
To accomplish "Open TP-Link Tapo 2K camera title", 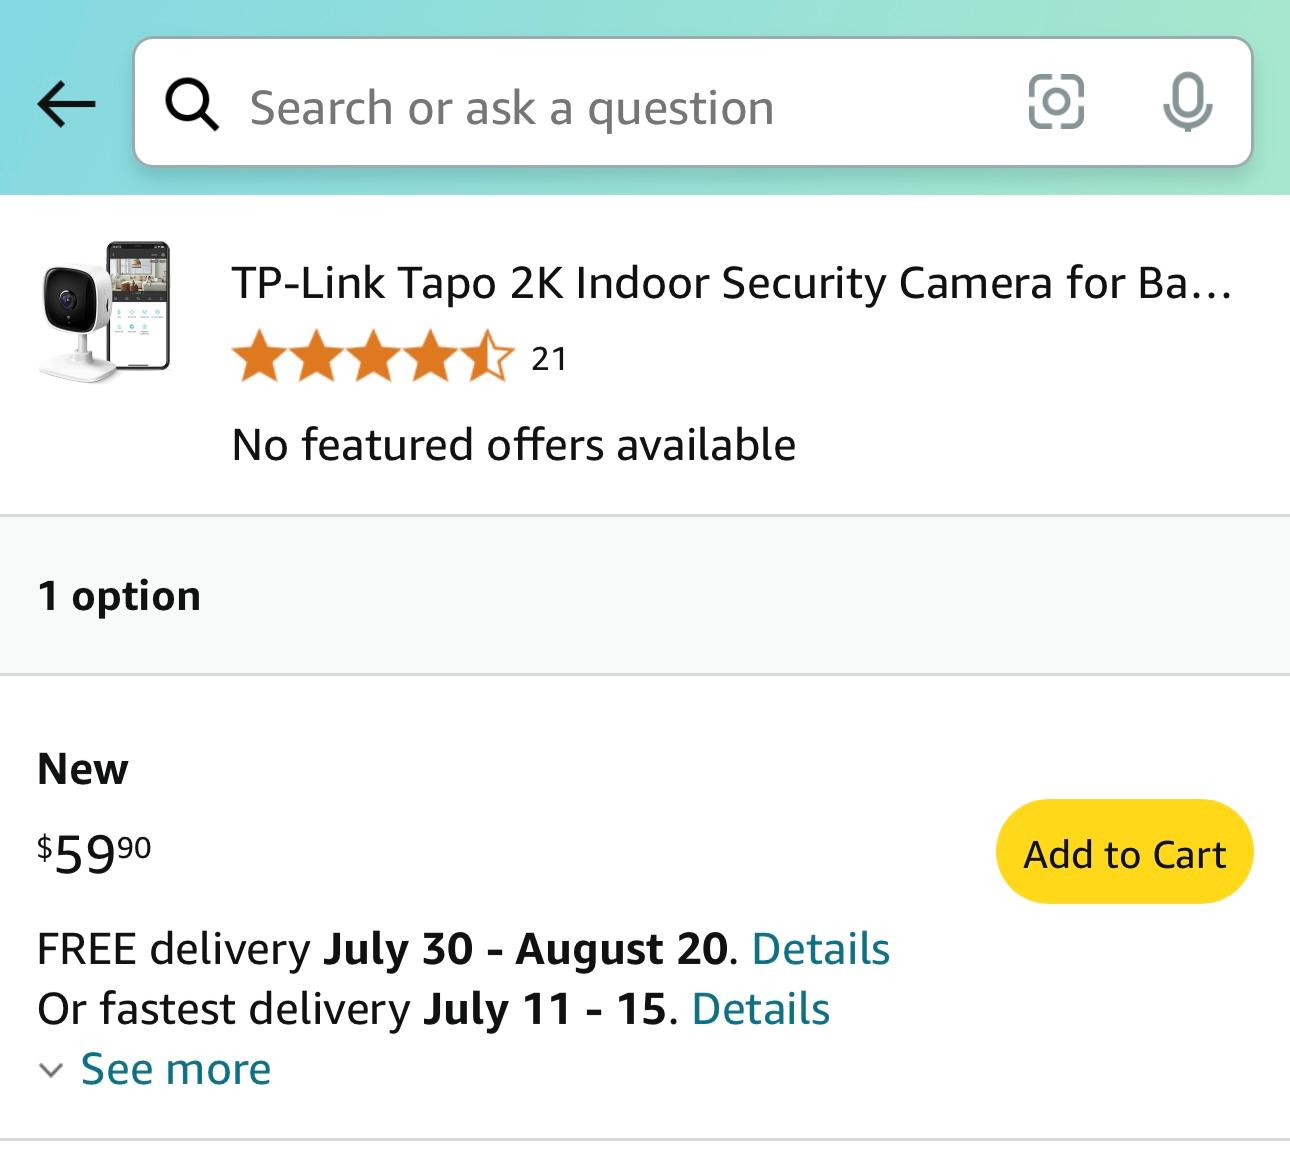I will (731, 283).
